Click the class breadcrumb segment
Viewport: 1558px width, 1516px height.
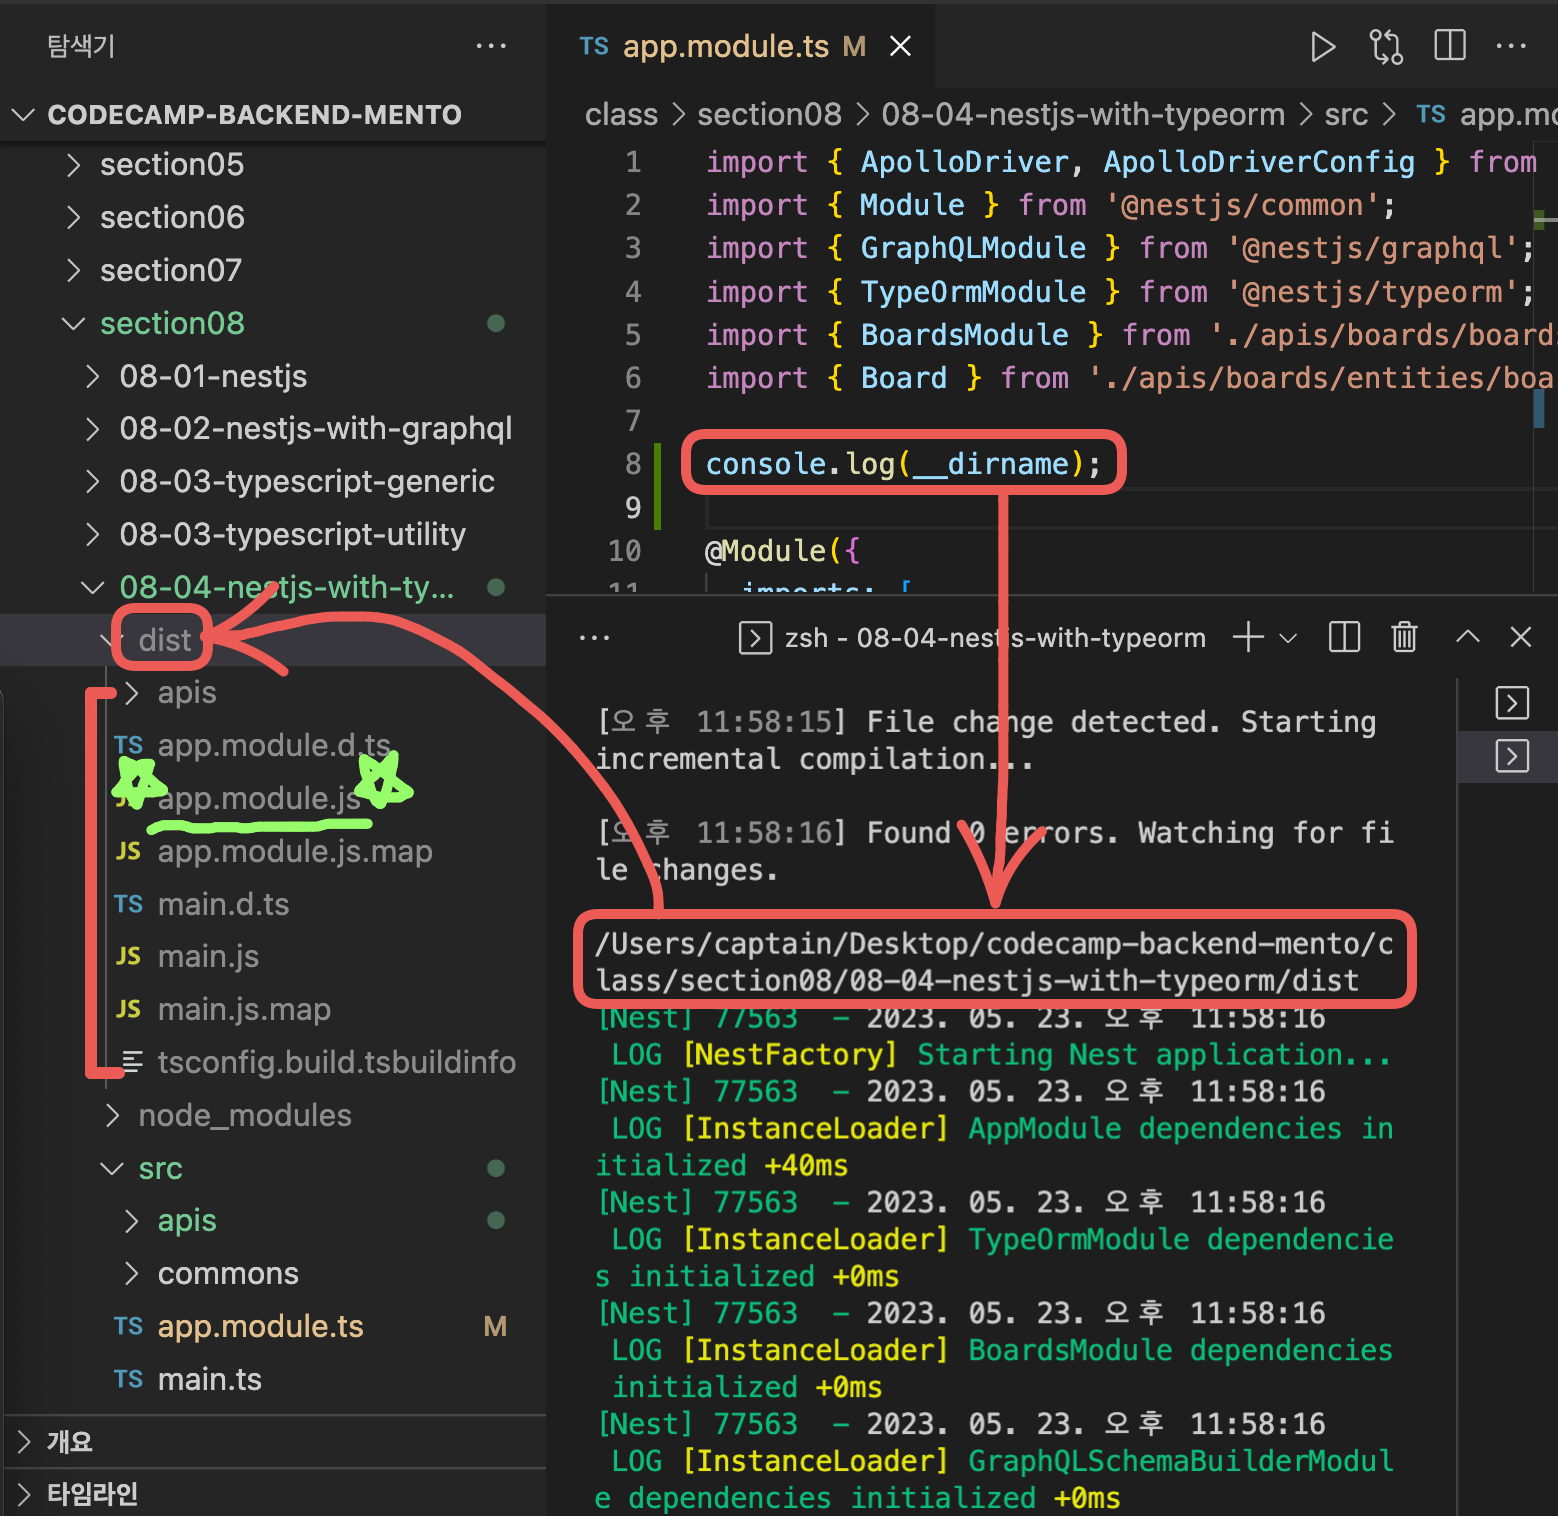pyautogui.click(x=621, y=114)
